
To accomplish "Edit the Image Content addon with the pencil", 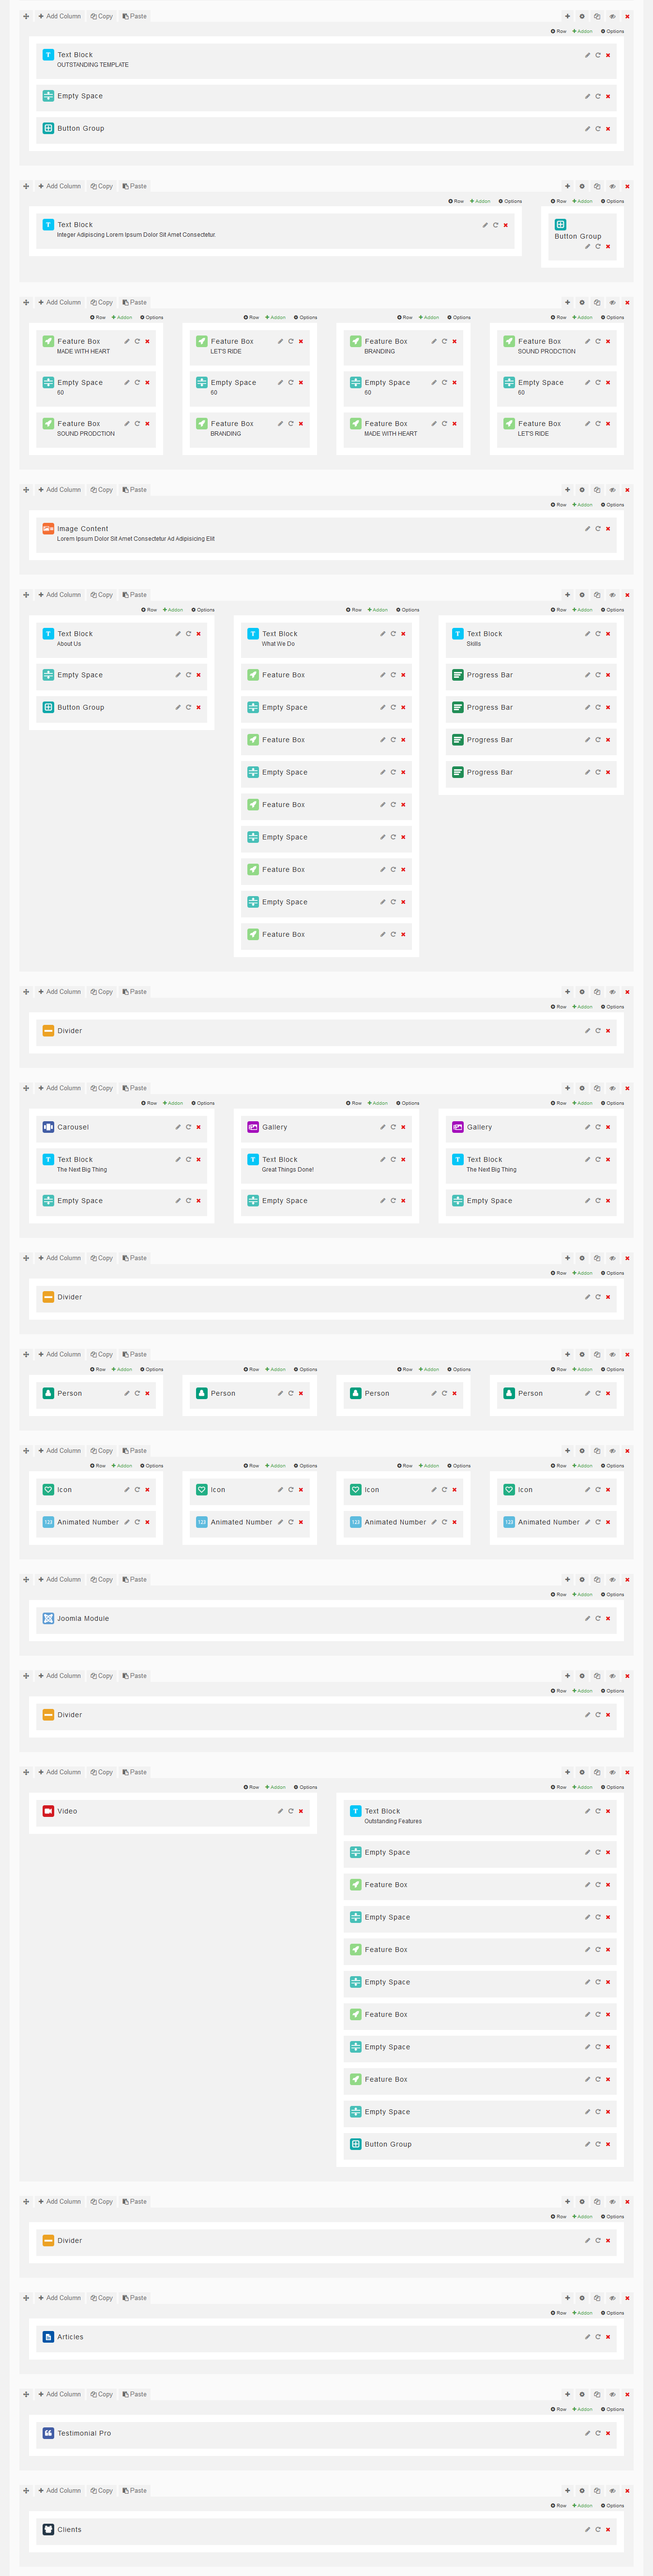I will coord(587,529).
